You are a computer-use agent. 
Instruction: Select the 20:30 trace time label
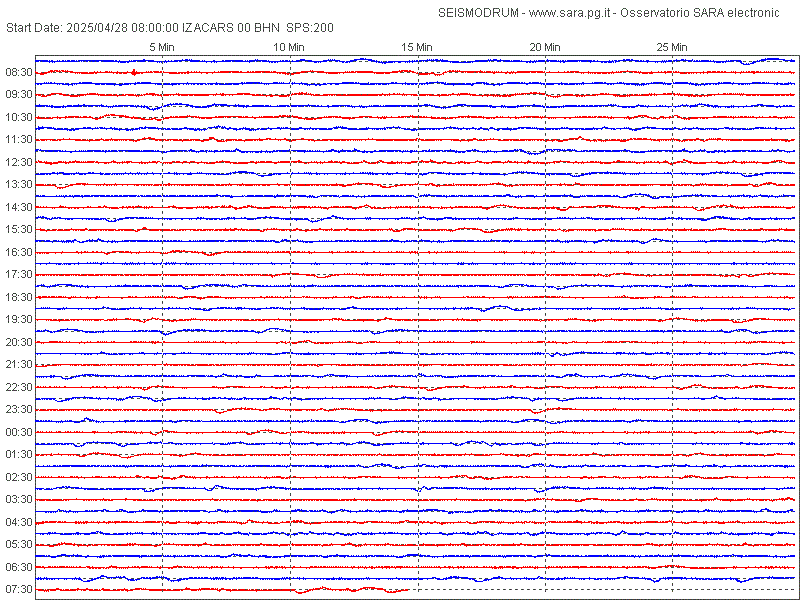pos(19,342)
